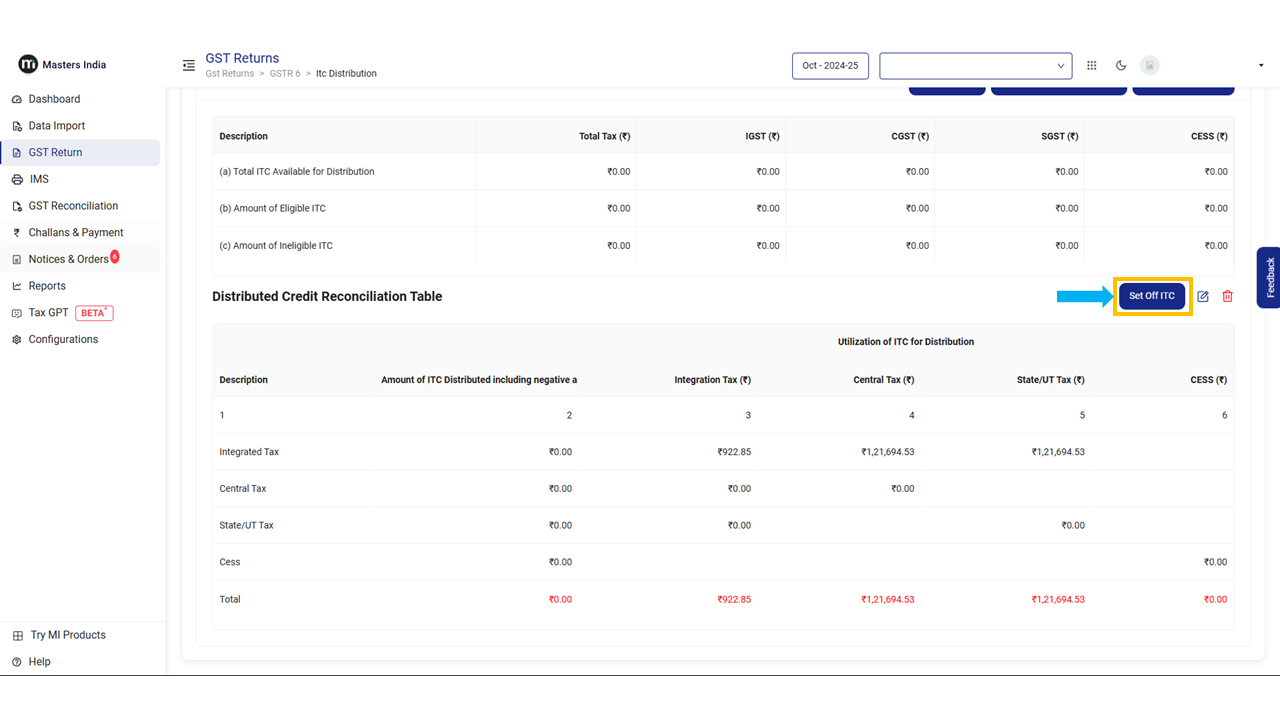Go to Dashboard in sidebar
The image size is (1280, 720).
coord(54,99)
